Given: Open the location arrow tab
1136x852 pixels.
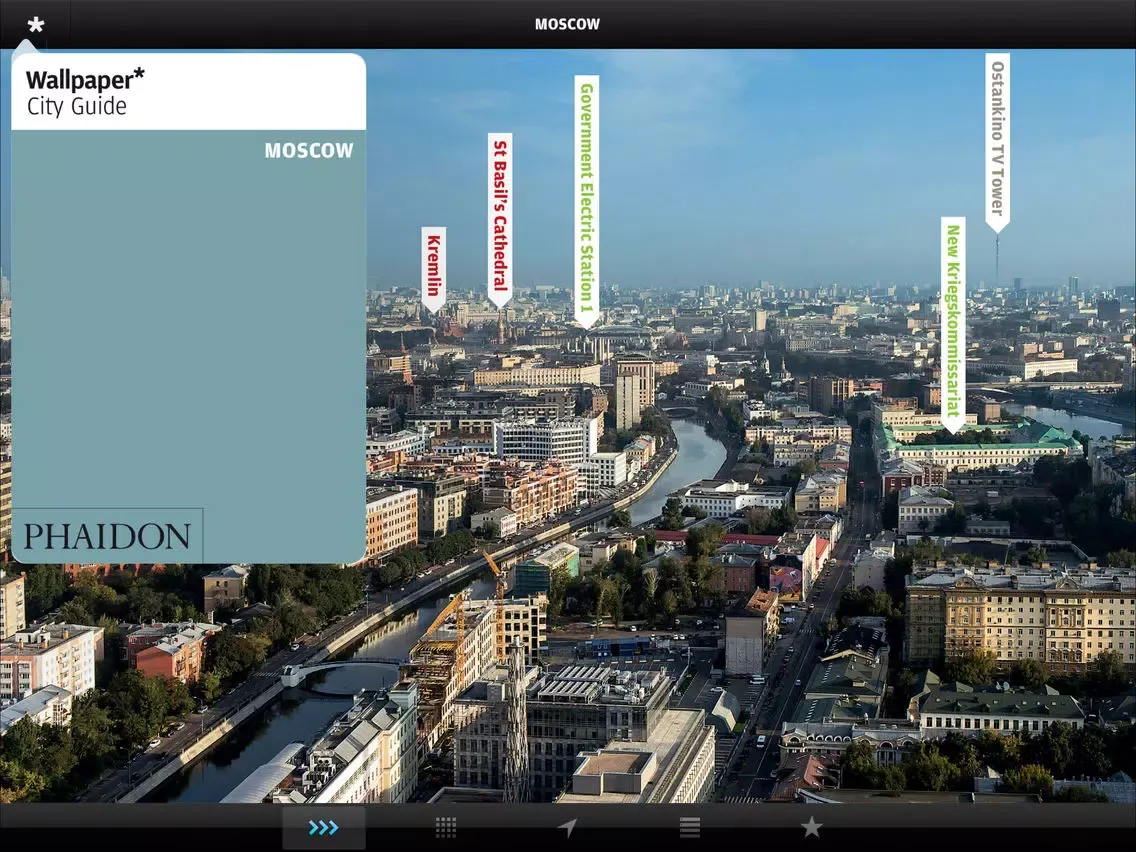Looking at the screenshot, I should (x=567, y=827).
